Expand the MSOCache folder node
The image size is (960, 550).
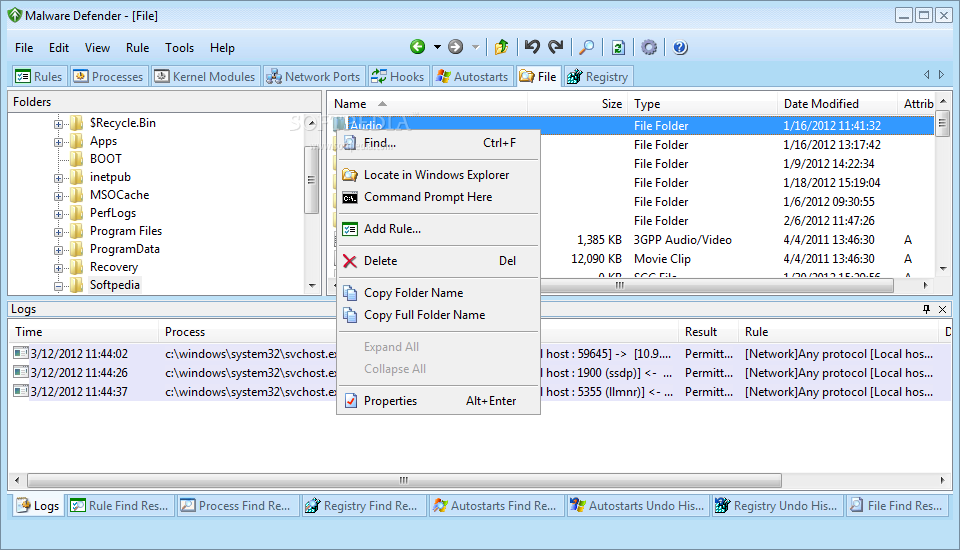click(58, 196)
